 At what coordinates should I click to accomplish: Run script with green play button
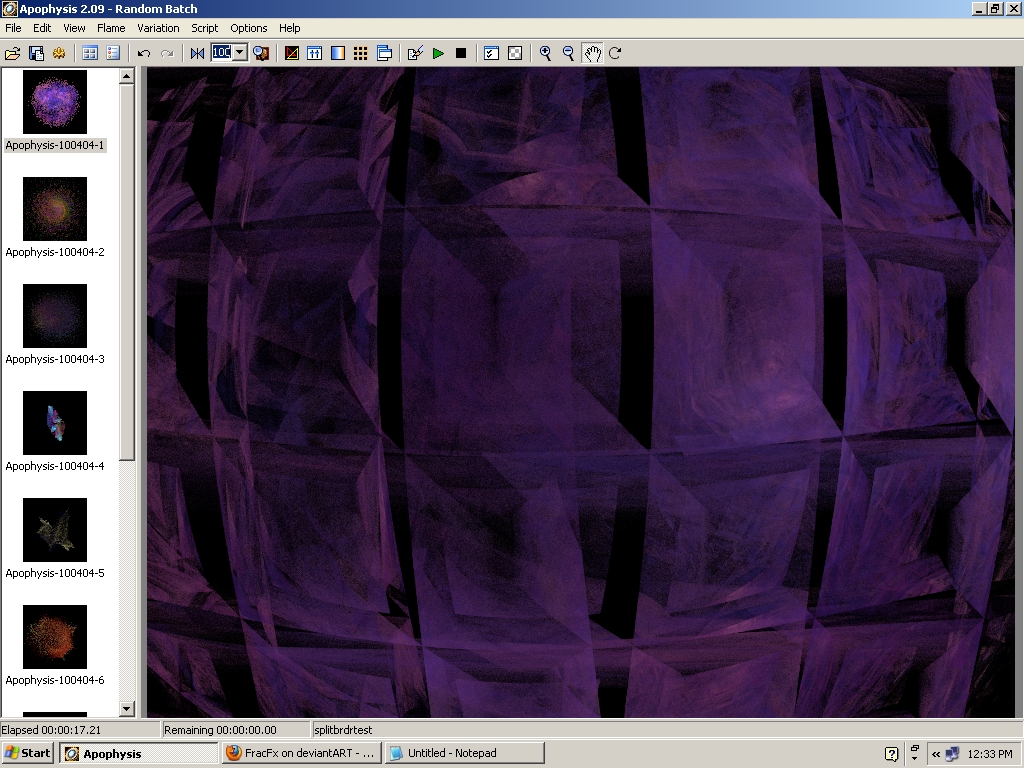pyautogui.click(x=438, y=53)
